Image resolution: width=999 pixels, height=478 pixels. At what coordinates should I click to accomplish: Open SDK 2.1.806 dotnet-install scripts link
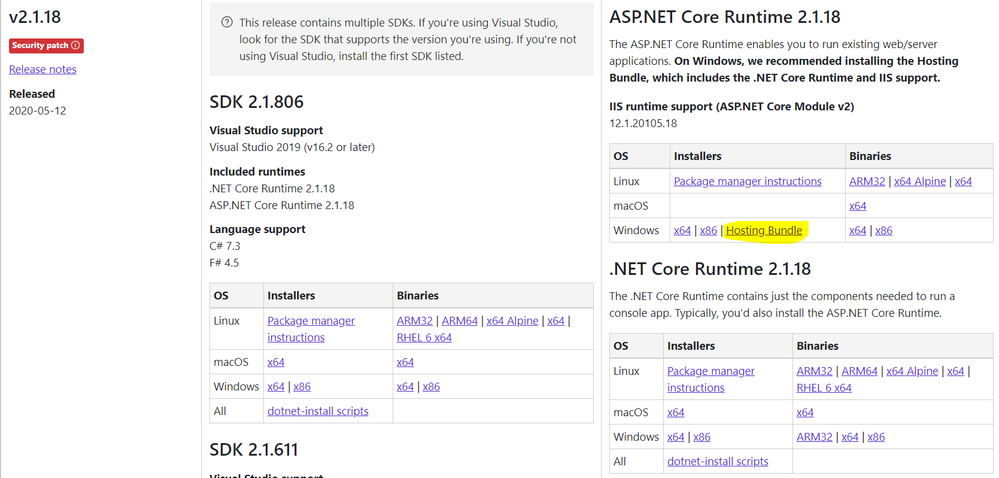317,411
